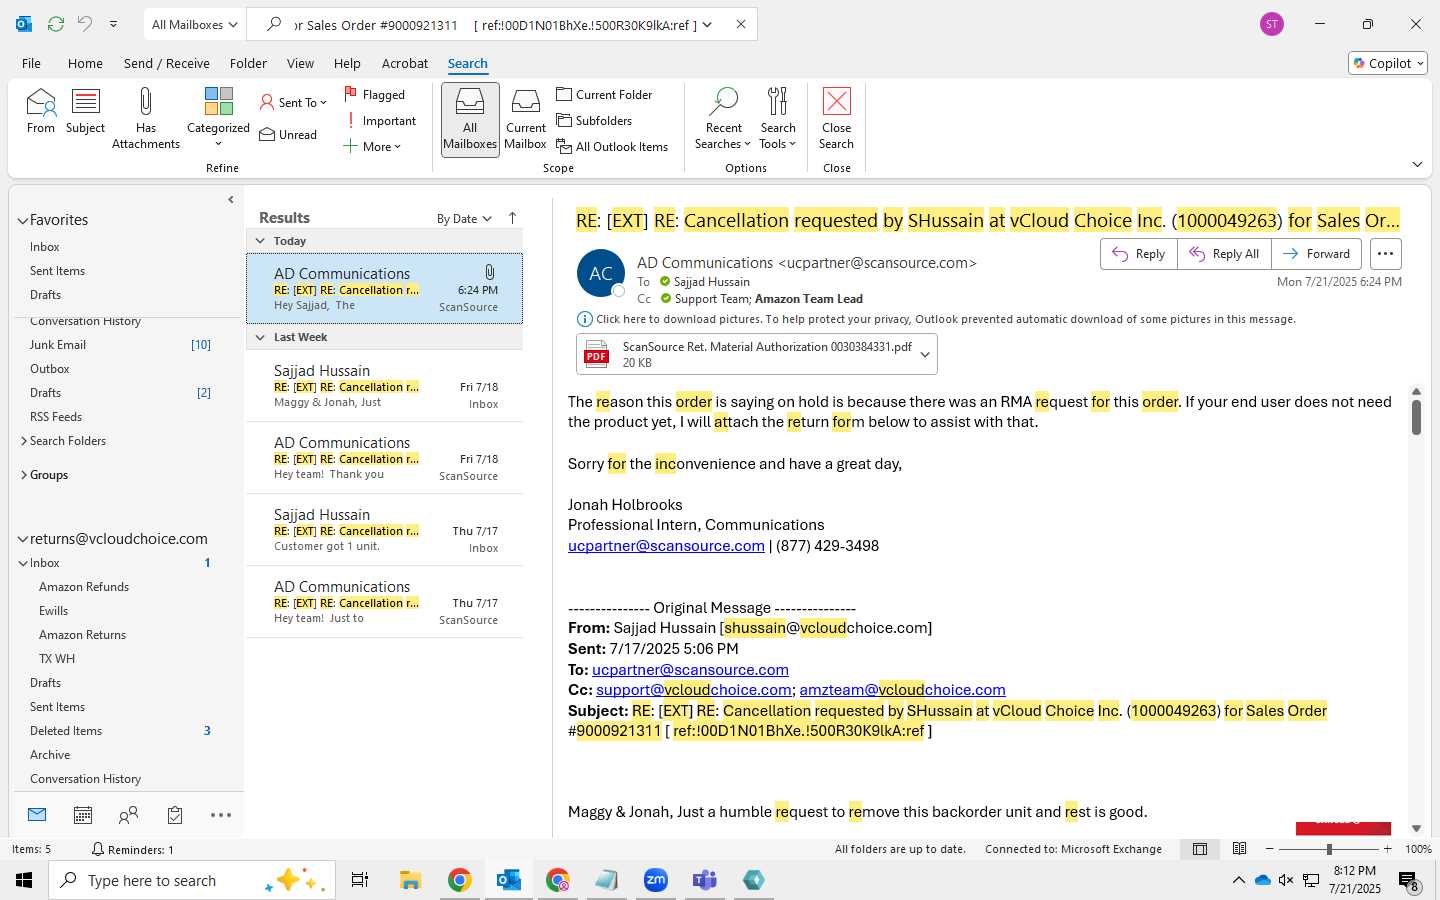Open the Windows Start menu
This screenshot has height=900, width=1440.
tap(24, 880)
